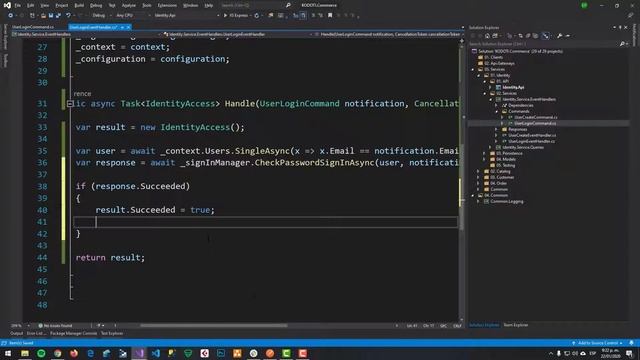The width and height of the screenshot is (640, 360).
Task: Click Solution Explorer Sync with Active Document icon
Action: [520, 36]
